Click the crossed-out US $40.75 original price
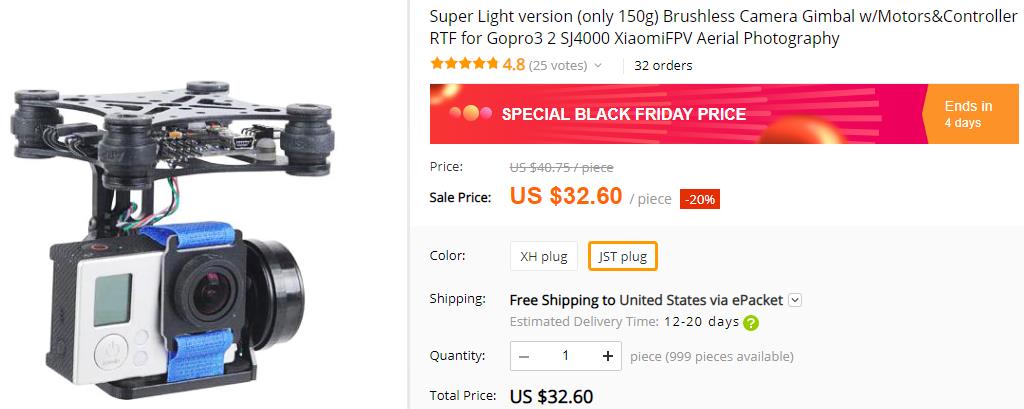Image resolution: width=1024 pixels, height=409 pixels. point(561,167)
